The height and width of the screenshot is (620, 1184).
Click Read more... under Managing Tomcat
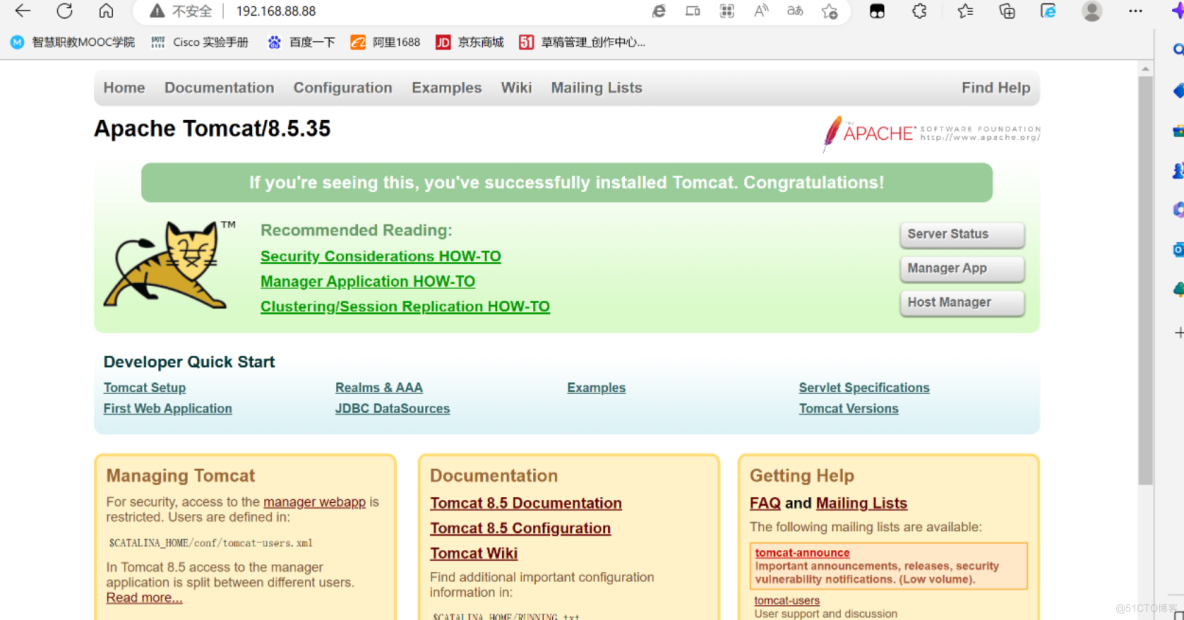144,597
